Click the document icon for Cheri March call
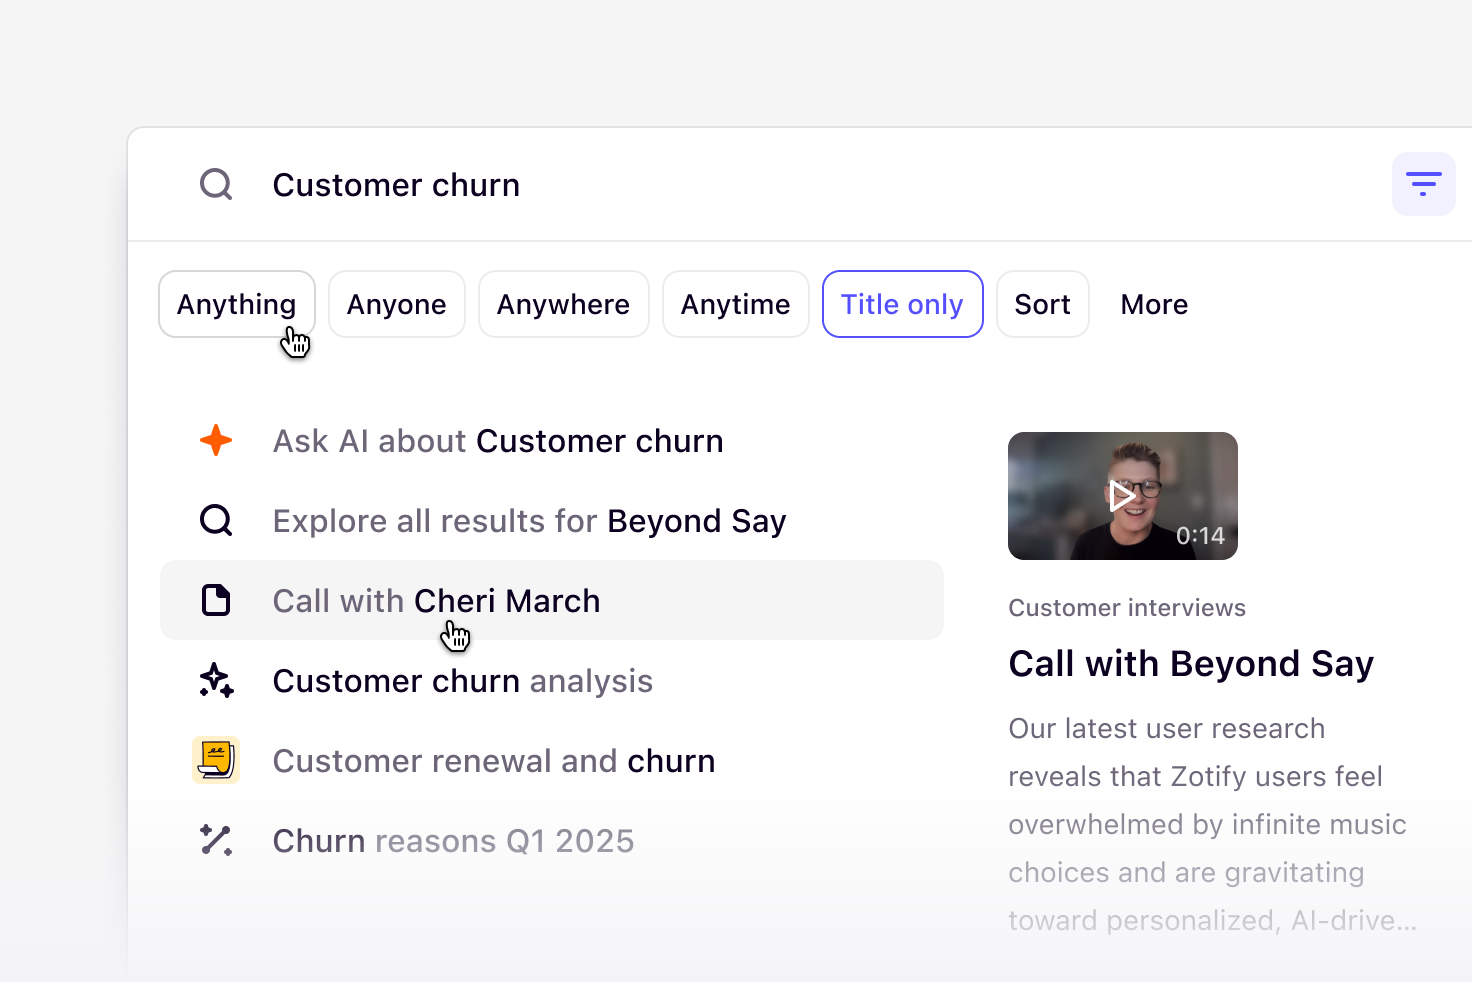 [x=216, y=601]
